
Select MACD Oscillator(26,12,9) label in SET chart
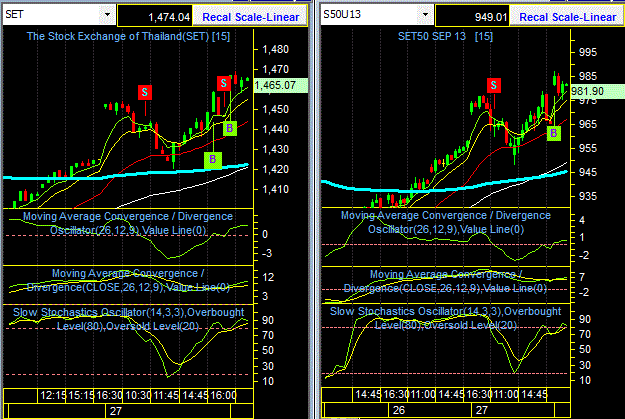tap(128, 223)
